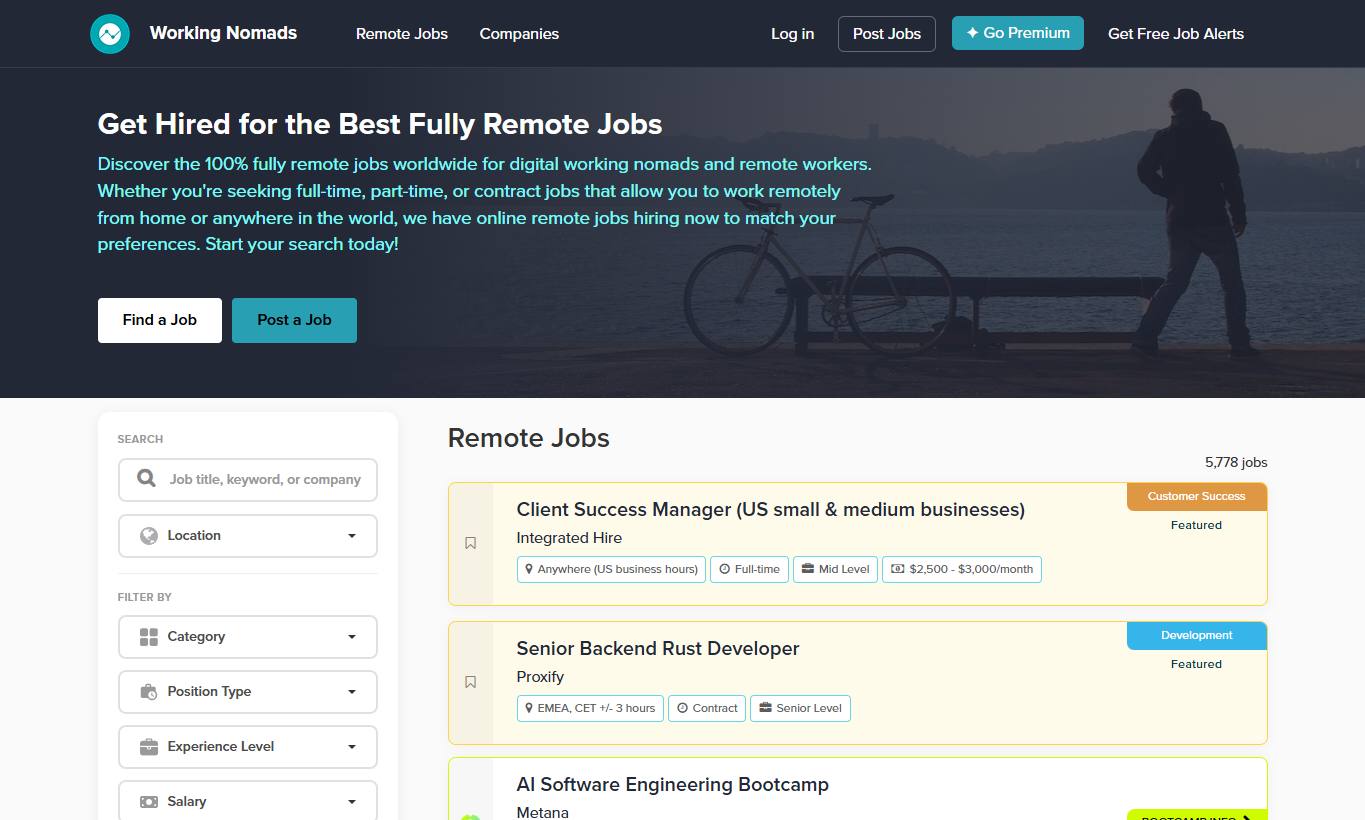Click the Post a Job button
This screenshot has width=1365, height=820.
pos(294,320)
